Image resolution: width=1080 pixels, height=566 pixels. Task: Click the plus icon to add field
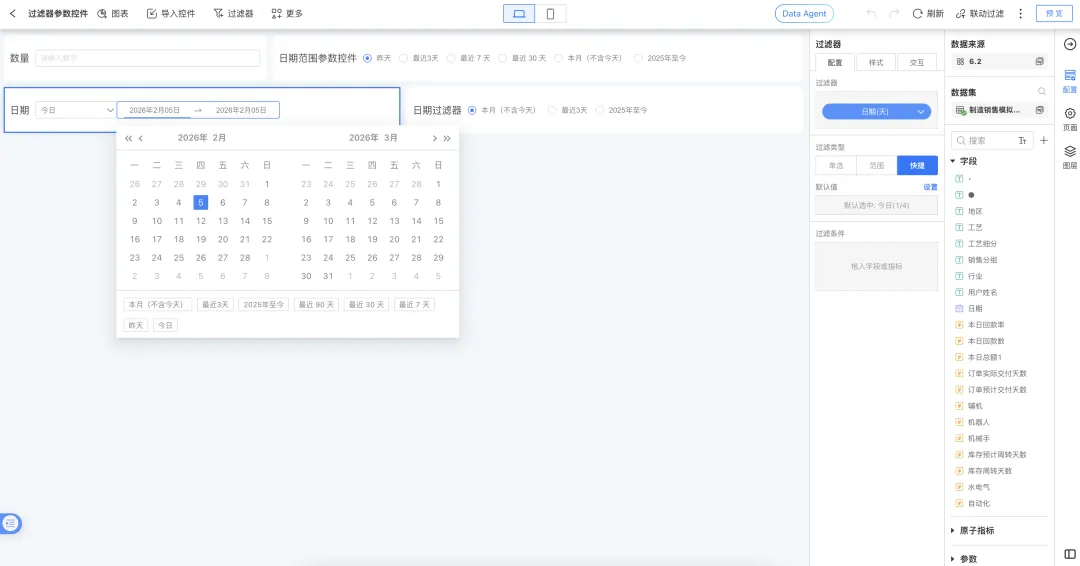pos(1043,140)
